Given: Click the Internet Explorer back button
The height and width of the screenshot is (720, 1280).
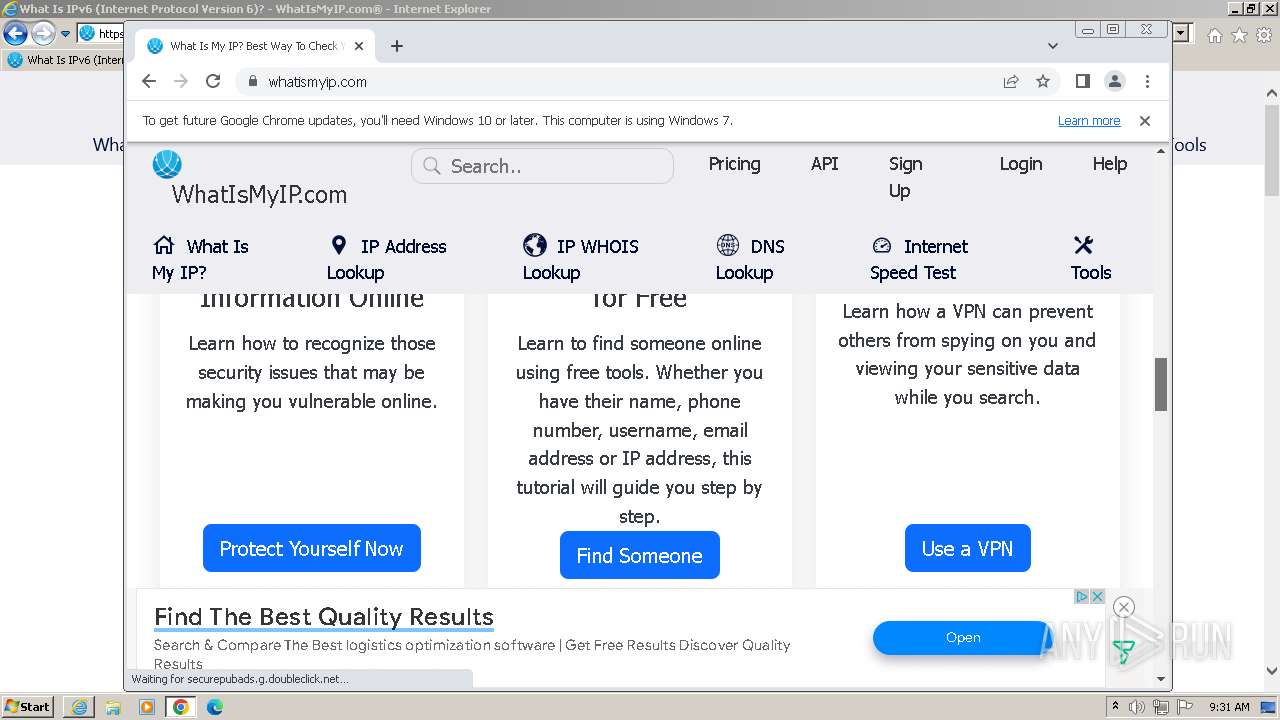Looking at the screenshot, I should coord(15,33).
